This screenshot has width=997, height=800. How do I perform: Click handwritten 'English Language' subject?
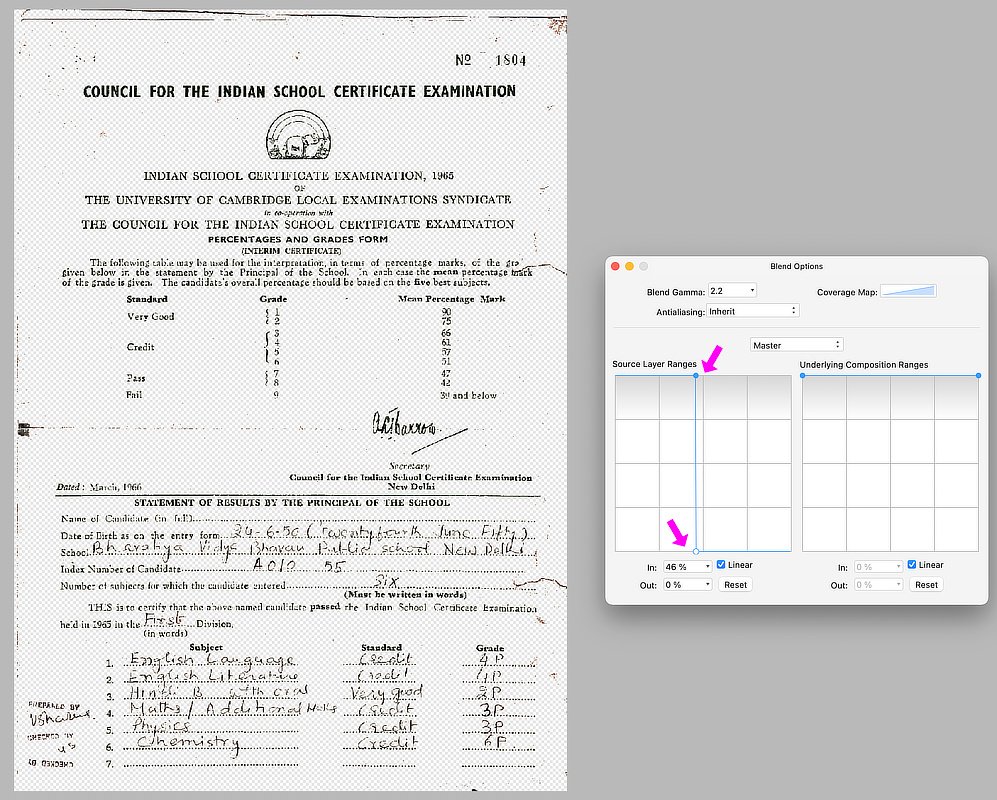click(212, 659)
